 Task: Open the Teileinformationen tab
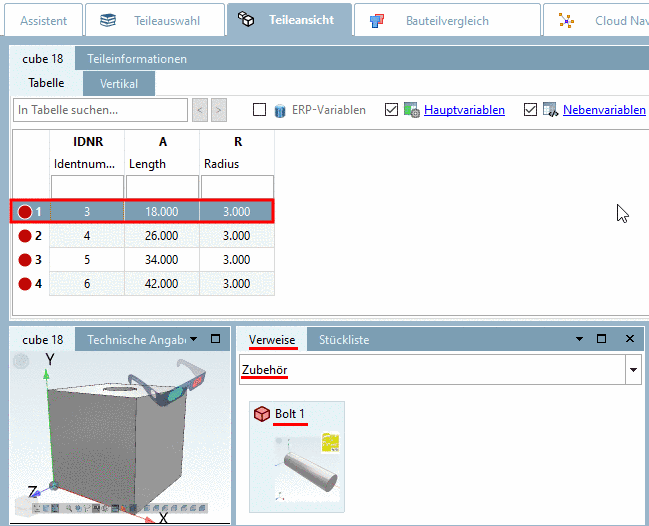137,59
